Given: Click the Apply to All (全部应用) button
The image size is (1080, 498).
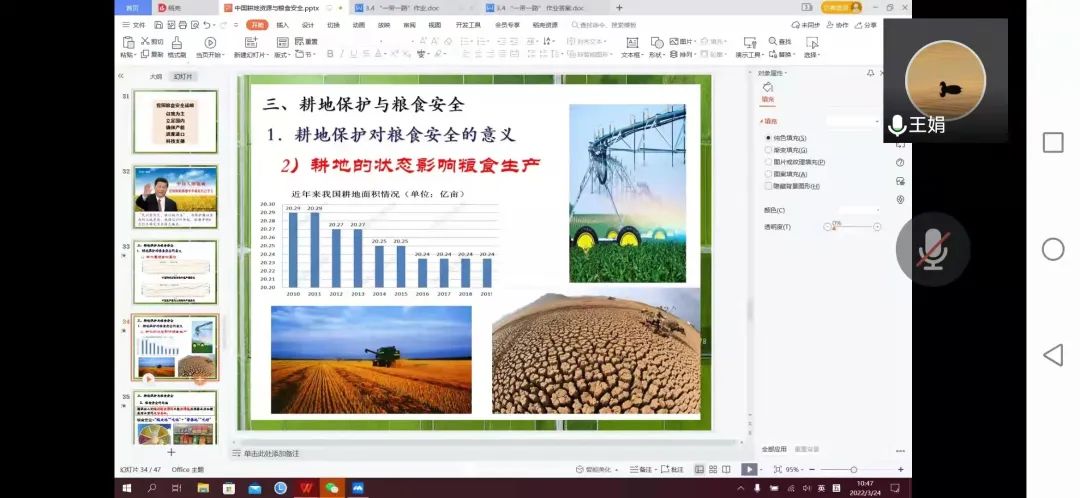Looking at the screenshot, I should 774,449.
